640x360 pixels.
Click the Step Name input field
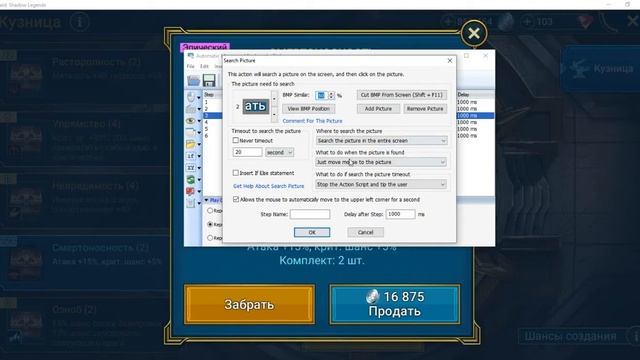pos(310,214)
